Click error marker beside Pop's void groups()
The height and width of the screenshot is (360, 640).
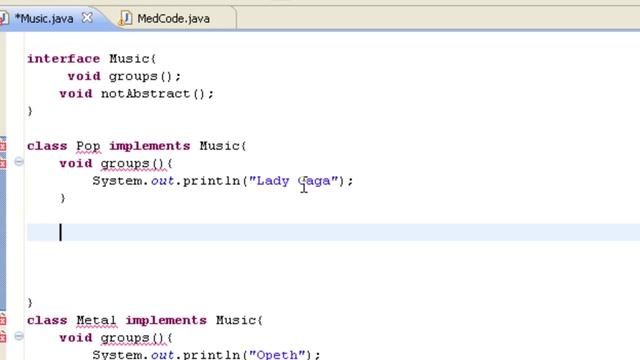pos(3,163)
